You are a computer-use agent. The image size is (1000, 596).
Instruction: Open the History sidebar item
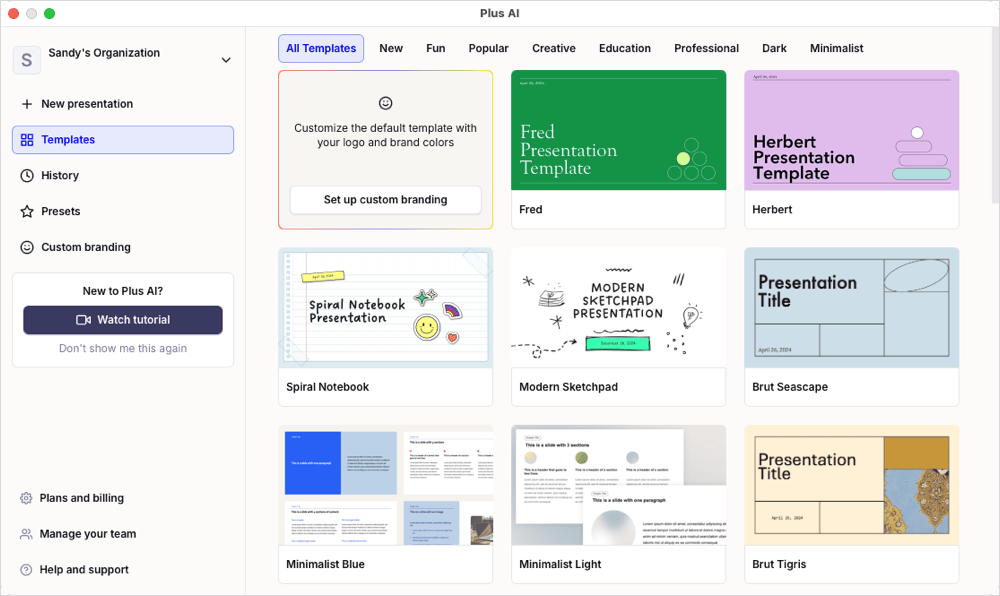click(123, 175)
